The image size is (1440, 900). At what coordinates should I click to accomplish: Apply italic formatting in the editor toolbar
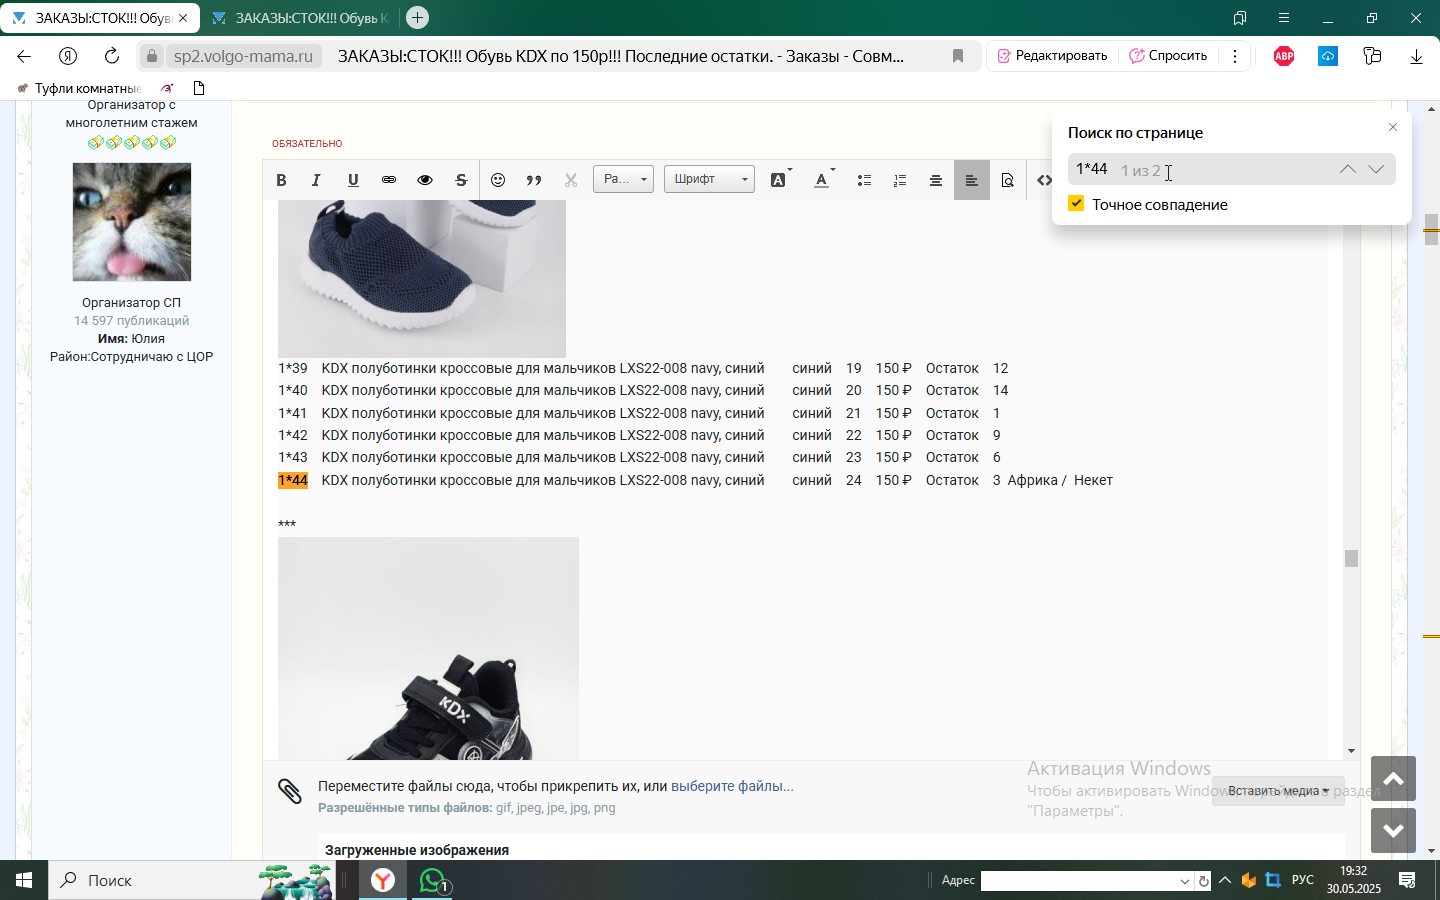click(316, 180)
